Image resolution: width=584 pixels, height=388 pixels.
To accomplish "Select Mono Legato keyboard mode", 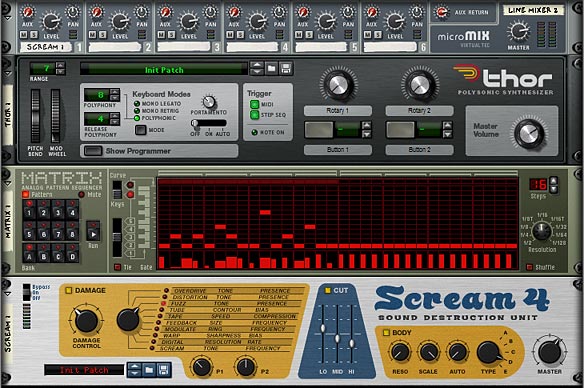I will click(x=137, y=104).
